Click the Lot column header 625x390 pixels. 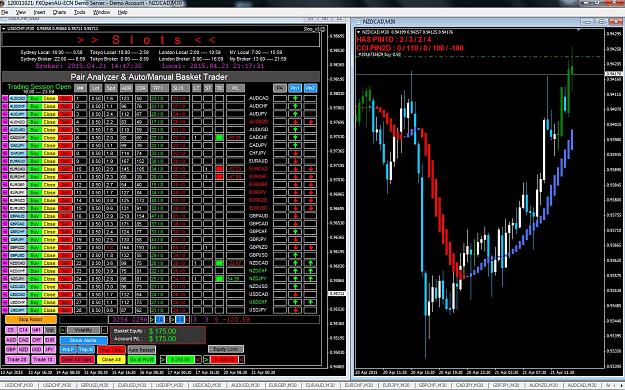click(95, 88)
